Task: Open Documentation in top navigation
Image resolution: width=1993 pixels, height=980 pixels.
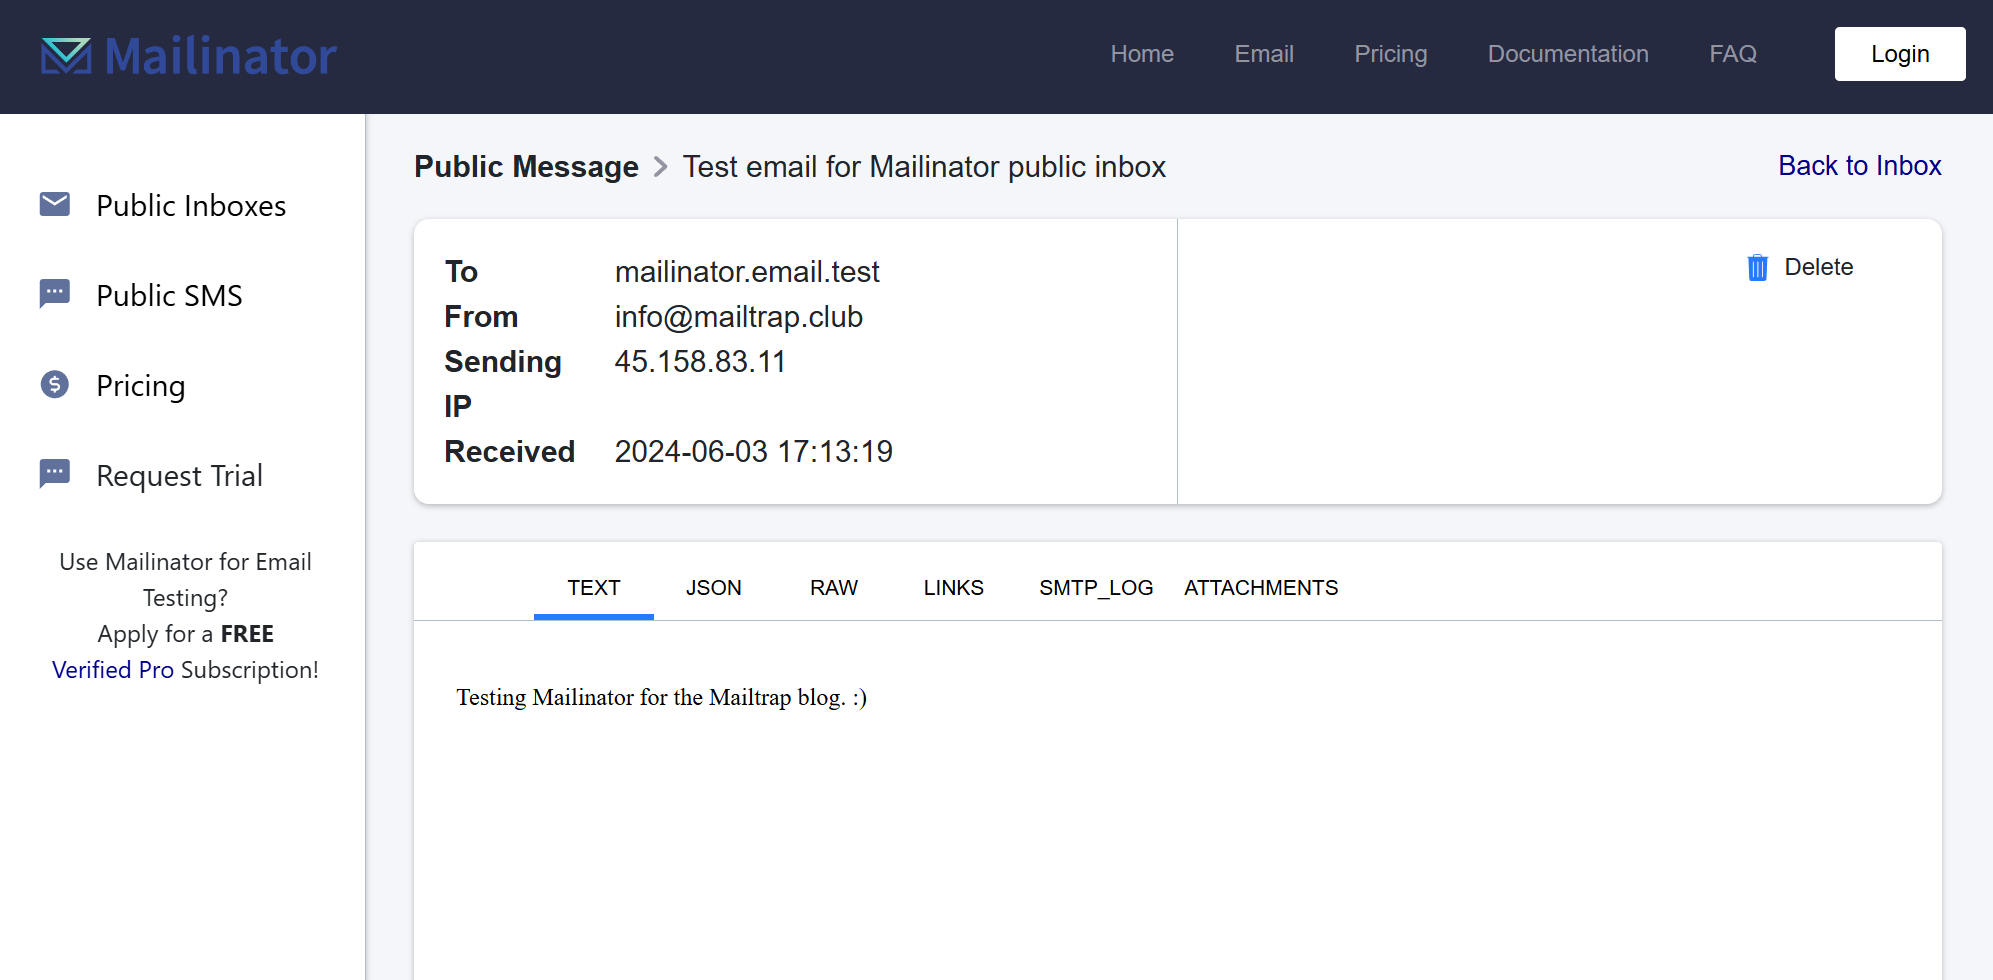Action: (1568, 54)
